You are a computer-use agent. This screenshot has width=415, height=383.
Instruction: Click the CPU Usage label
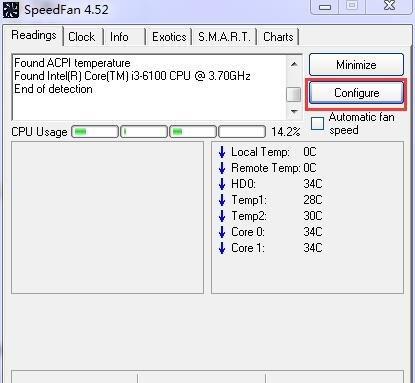(39, 132)
